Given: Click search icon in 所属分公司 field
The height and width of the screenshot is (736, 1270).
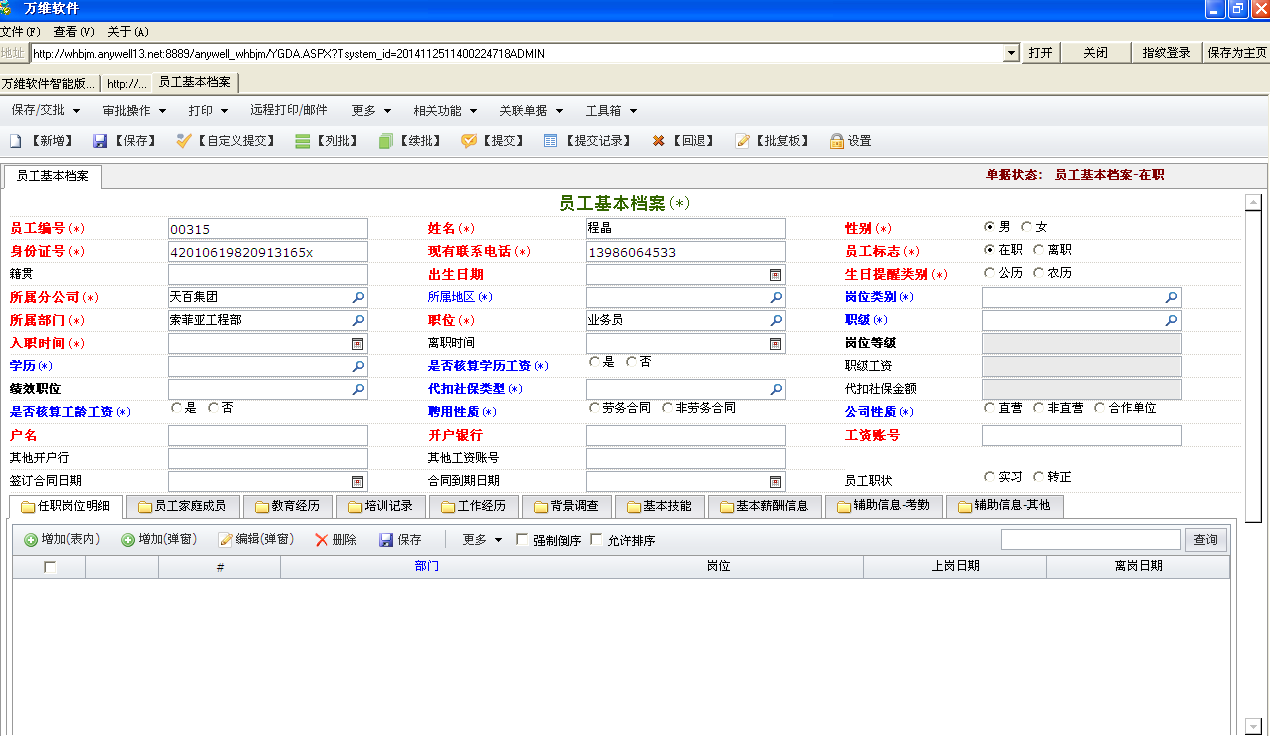Looking at the screenshot, I should (358, 298).
